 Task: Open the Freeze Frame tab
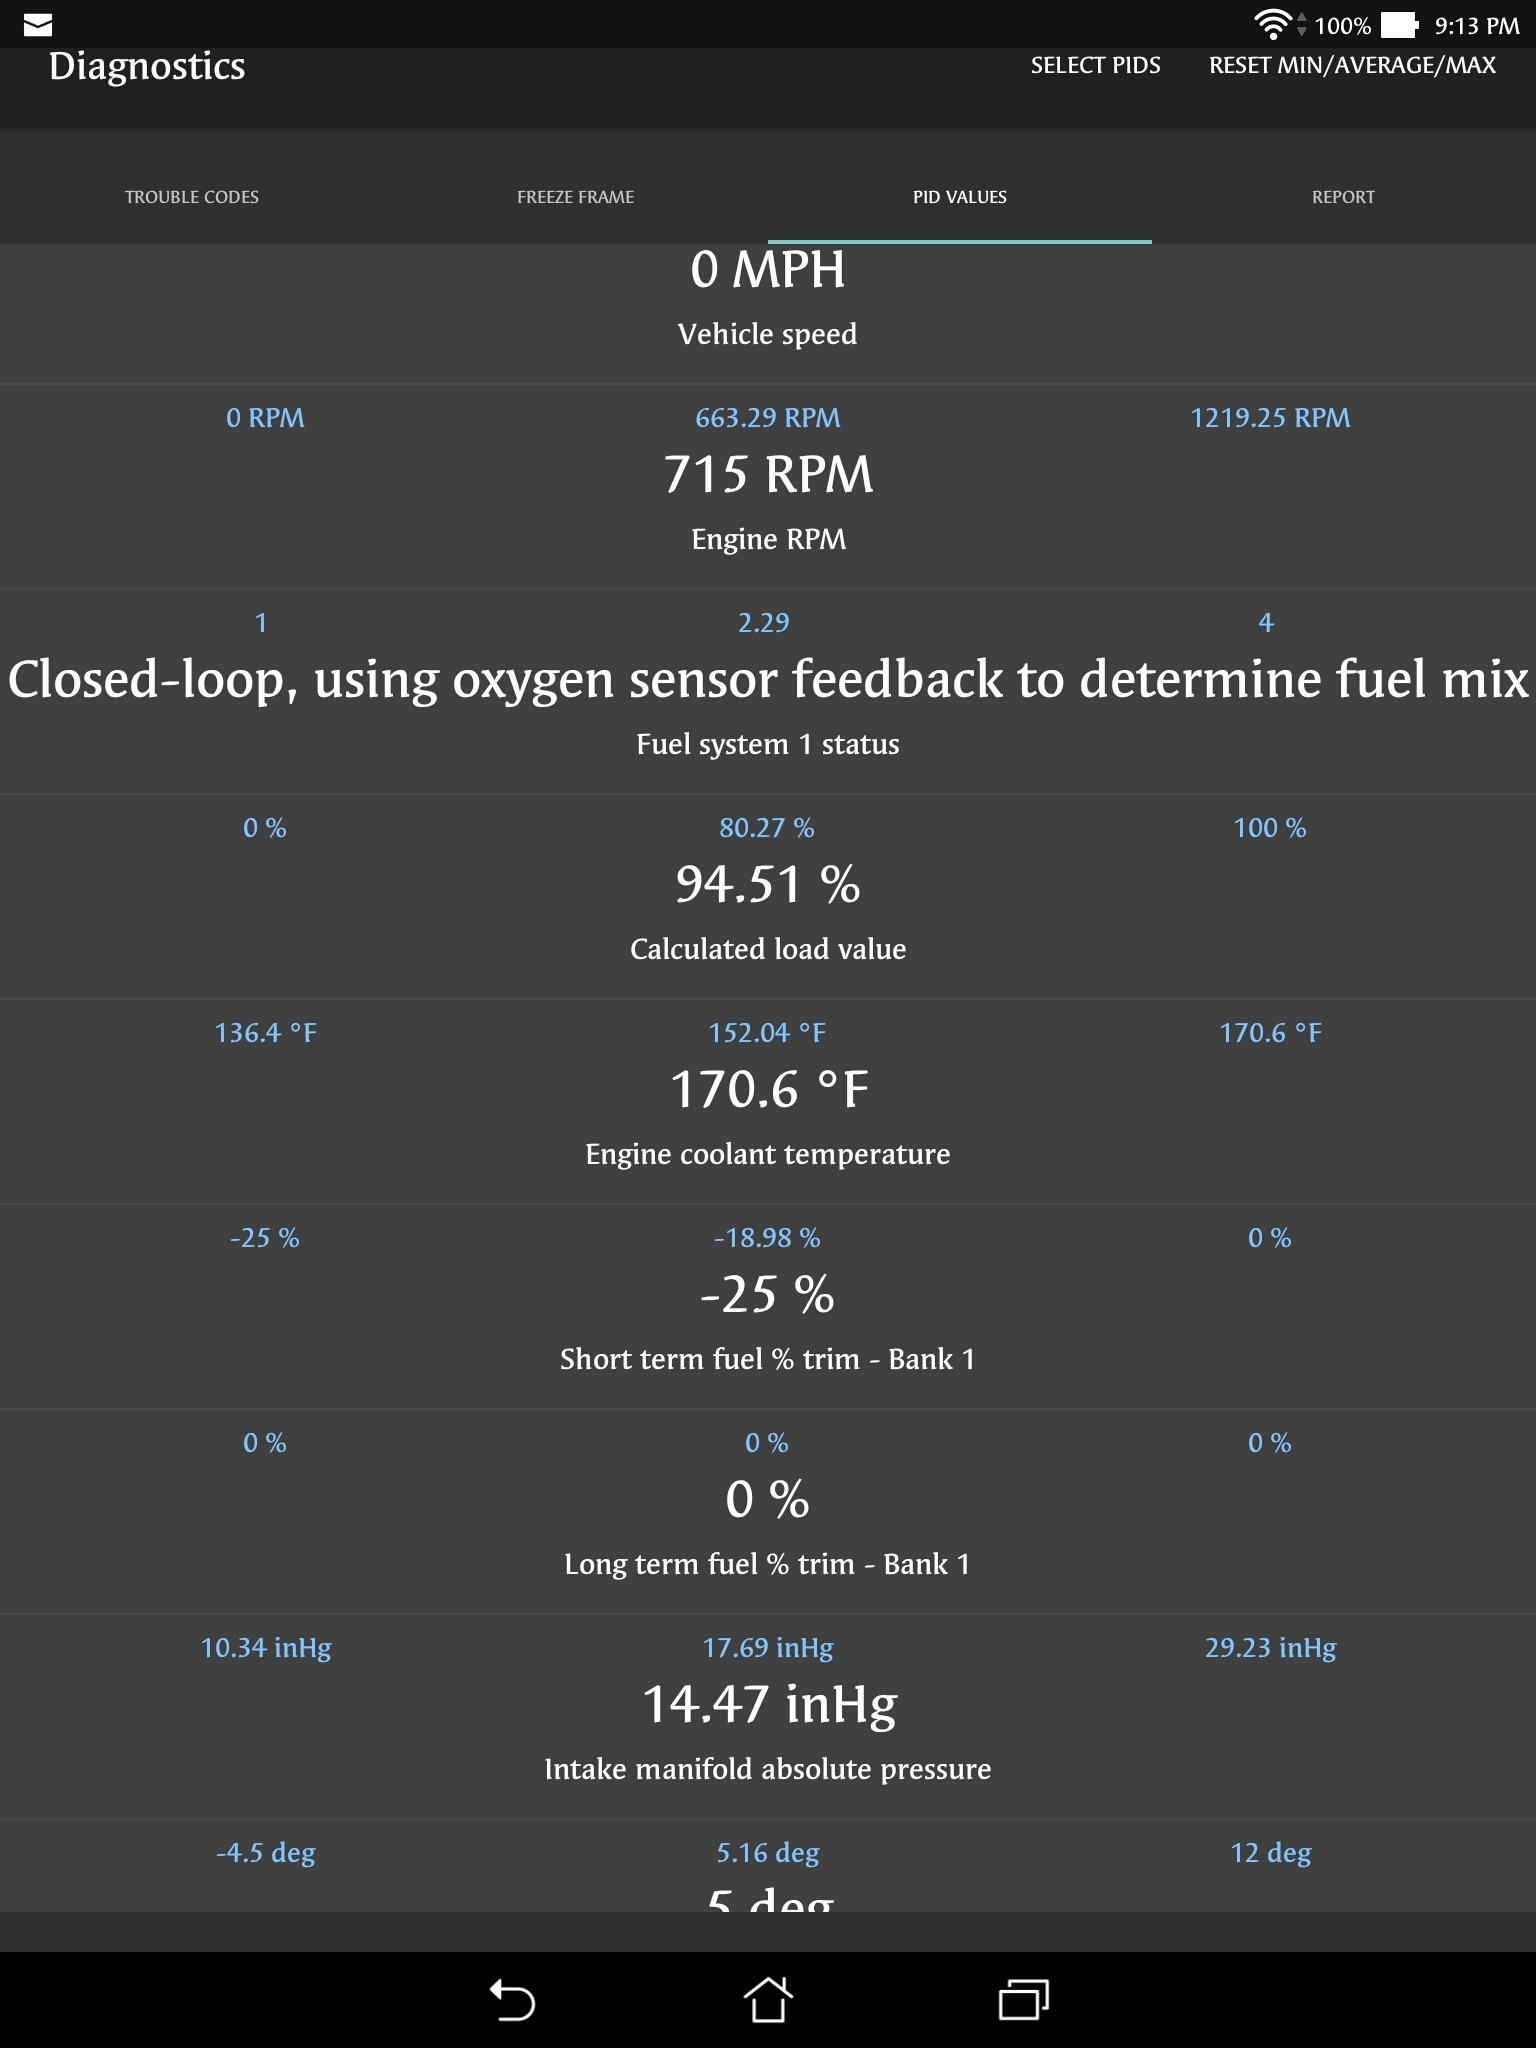tap(575, 197)
